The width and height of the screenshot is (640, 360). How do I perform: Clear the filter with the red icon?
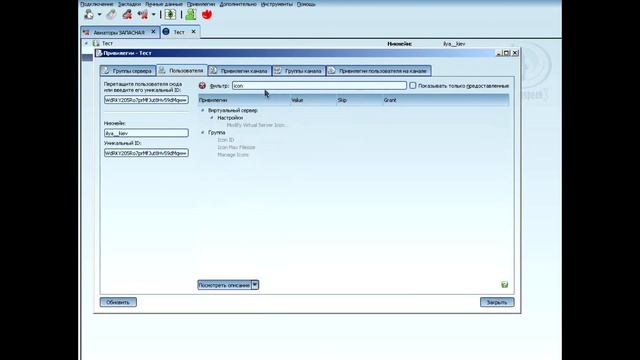click(202, 86)
